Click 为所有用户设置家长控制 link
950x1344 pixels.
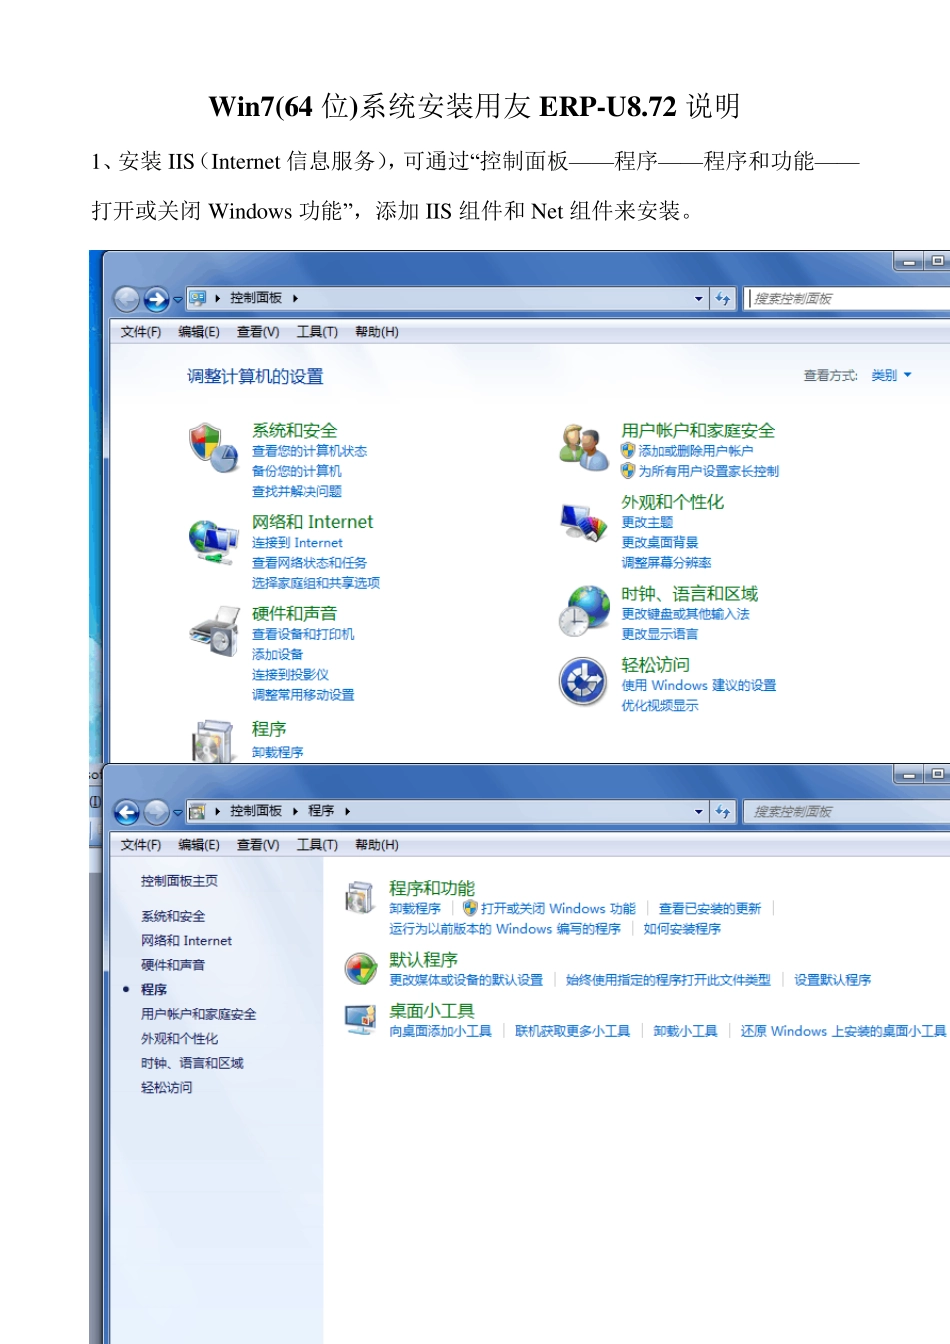click(x=708, y=471)
